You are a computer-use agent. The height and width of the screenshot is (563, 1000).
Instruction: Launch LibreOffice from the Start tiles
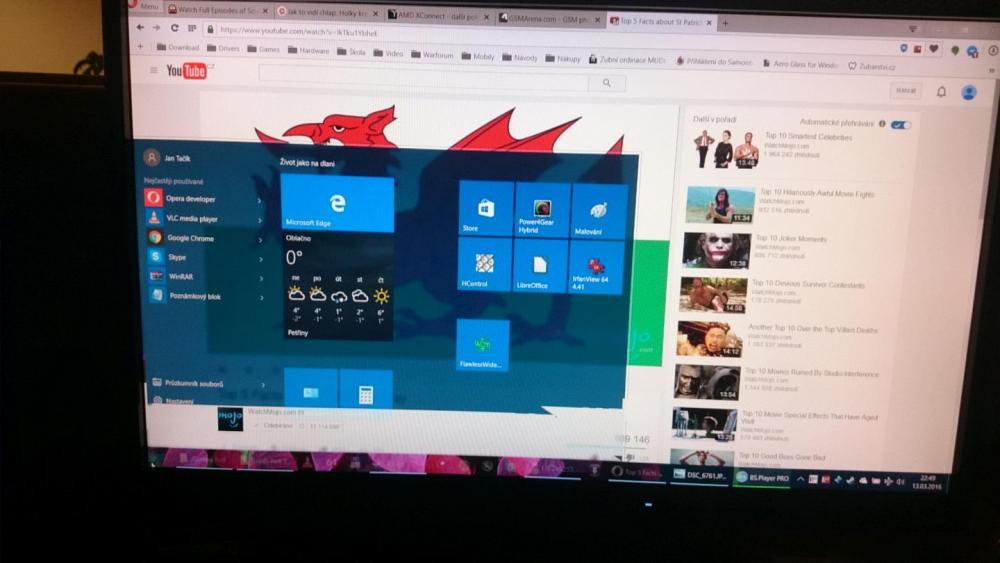click(540, 267)
